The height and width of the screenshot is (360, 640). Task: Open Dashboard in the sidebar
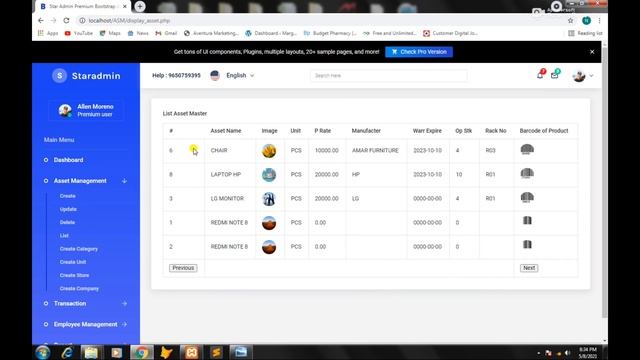click(68, 160)
